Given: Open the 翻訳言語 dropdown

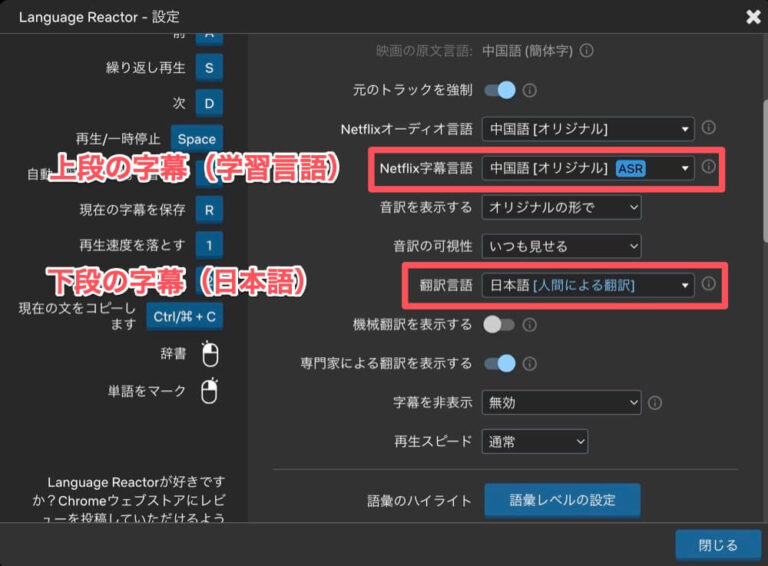Looking at the screenshot, I should [x=588, y=285].
